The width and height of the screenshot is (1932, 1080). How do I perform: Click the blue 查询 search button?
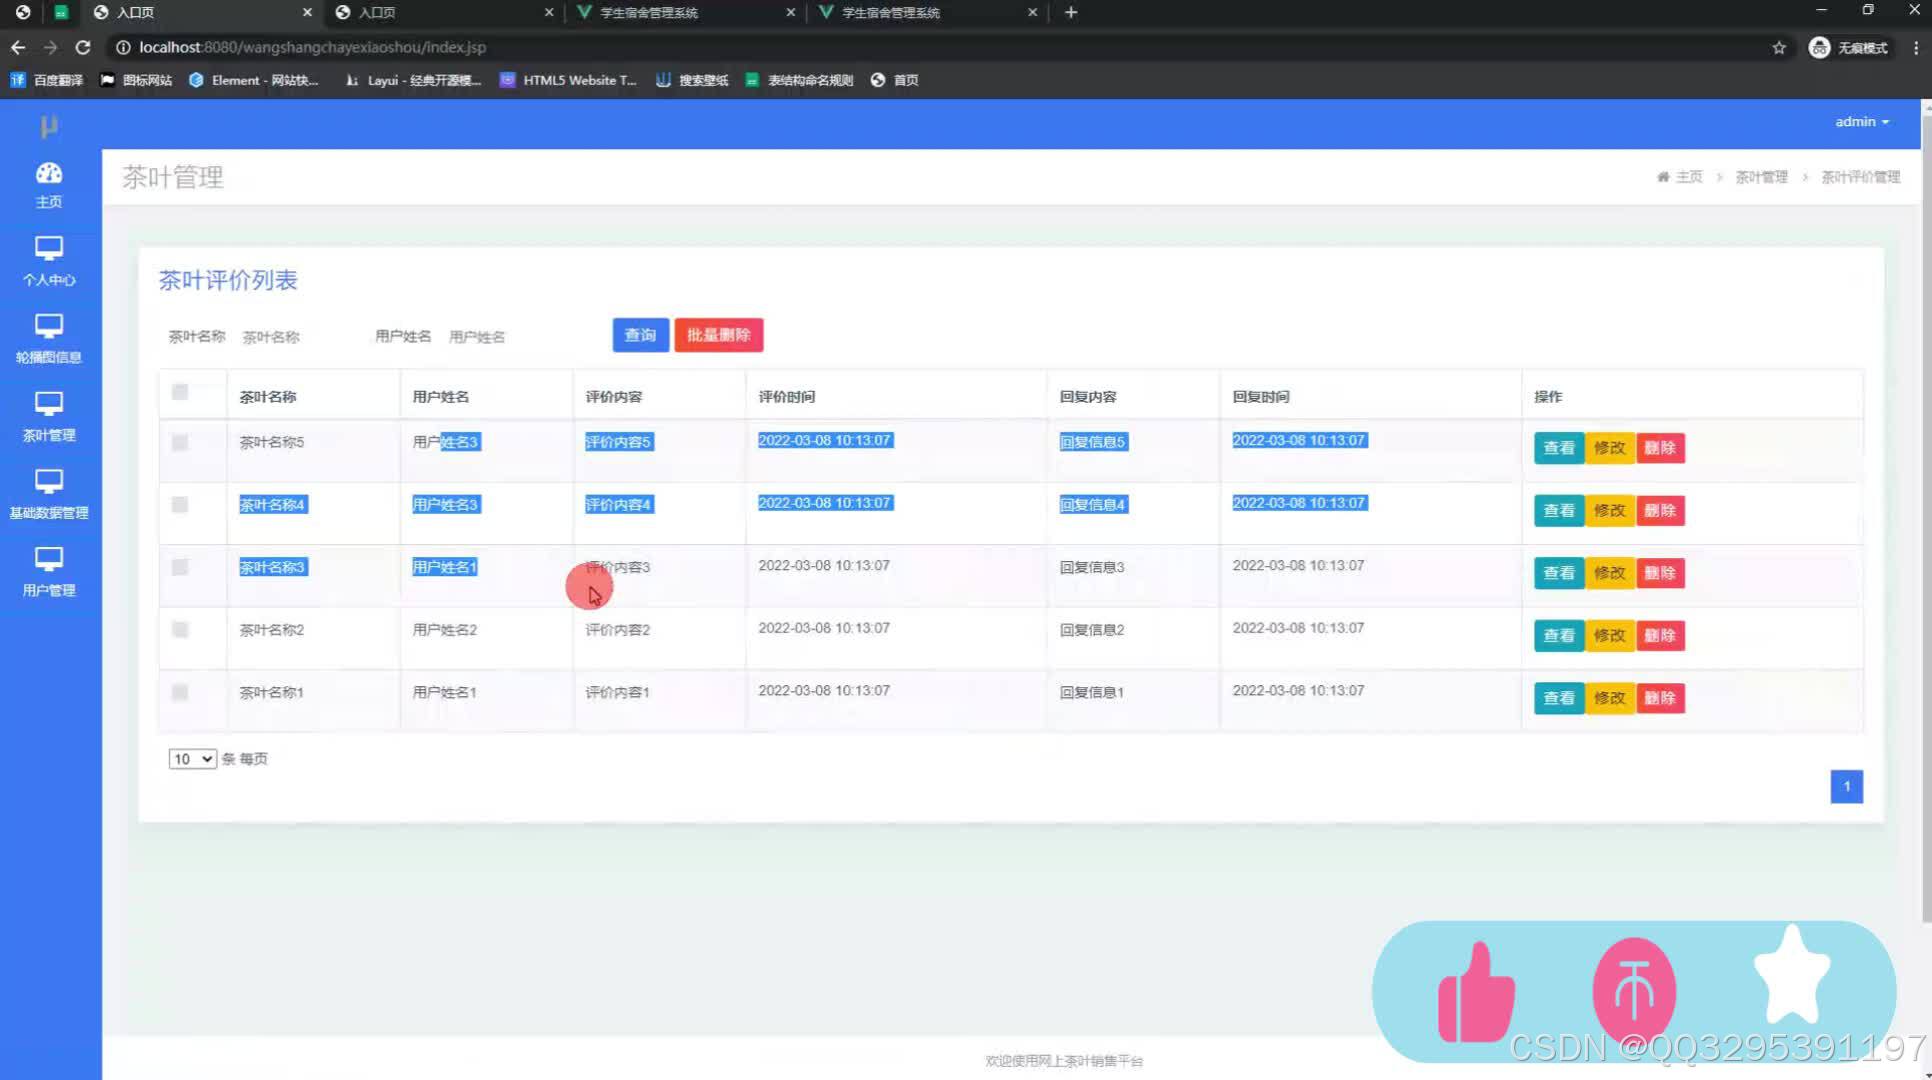pos(640,335)
